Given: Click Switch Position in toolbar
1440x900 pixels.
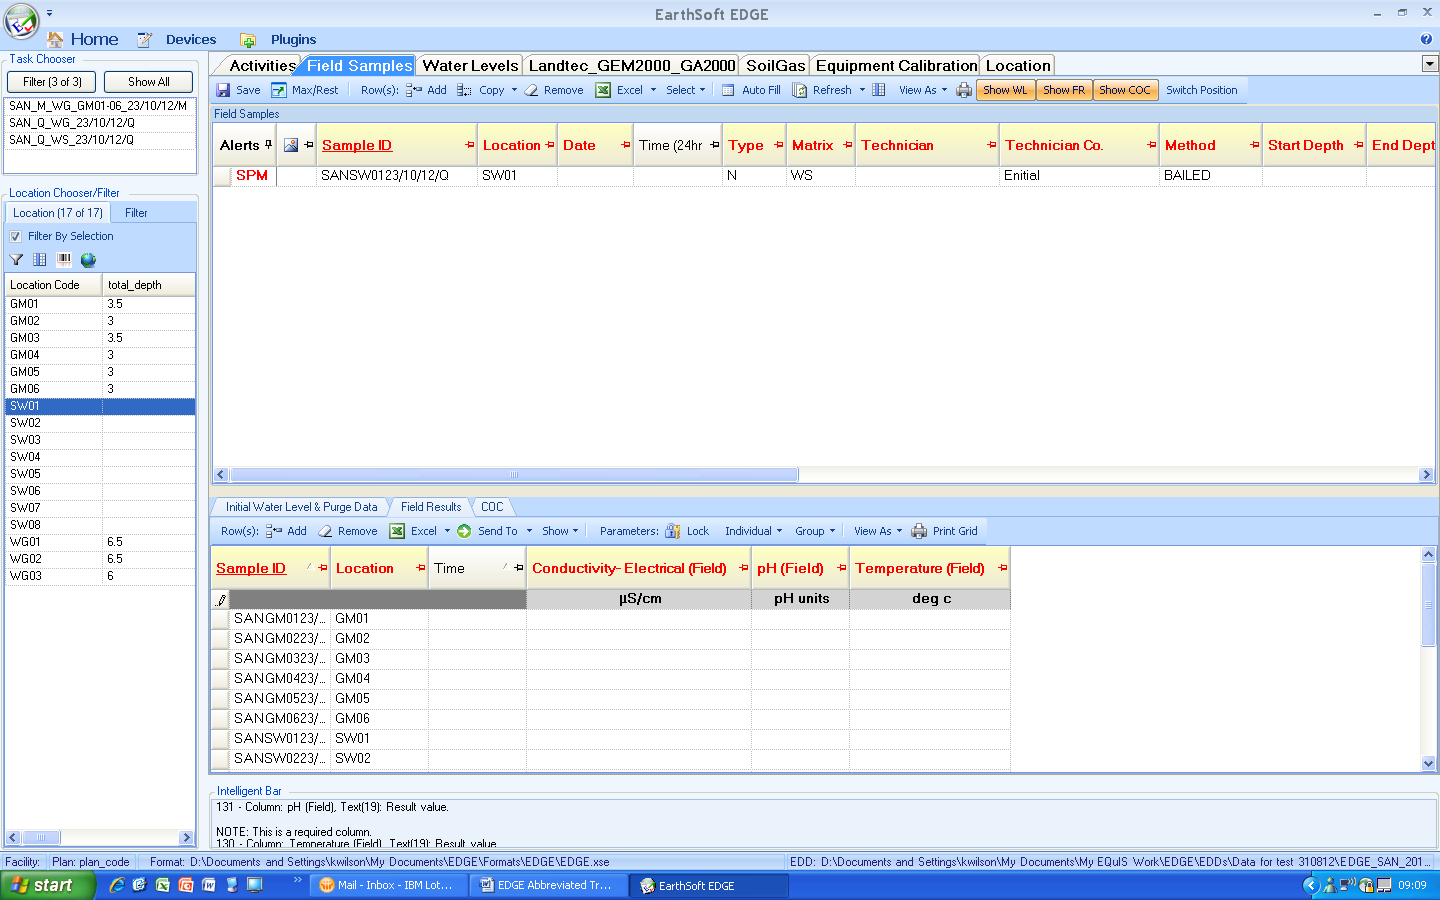Looking at the screenshot, I should pos(1201,90).
